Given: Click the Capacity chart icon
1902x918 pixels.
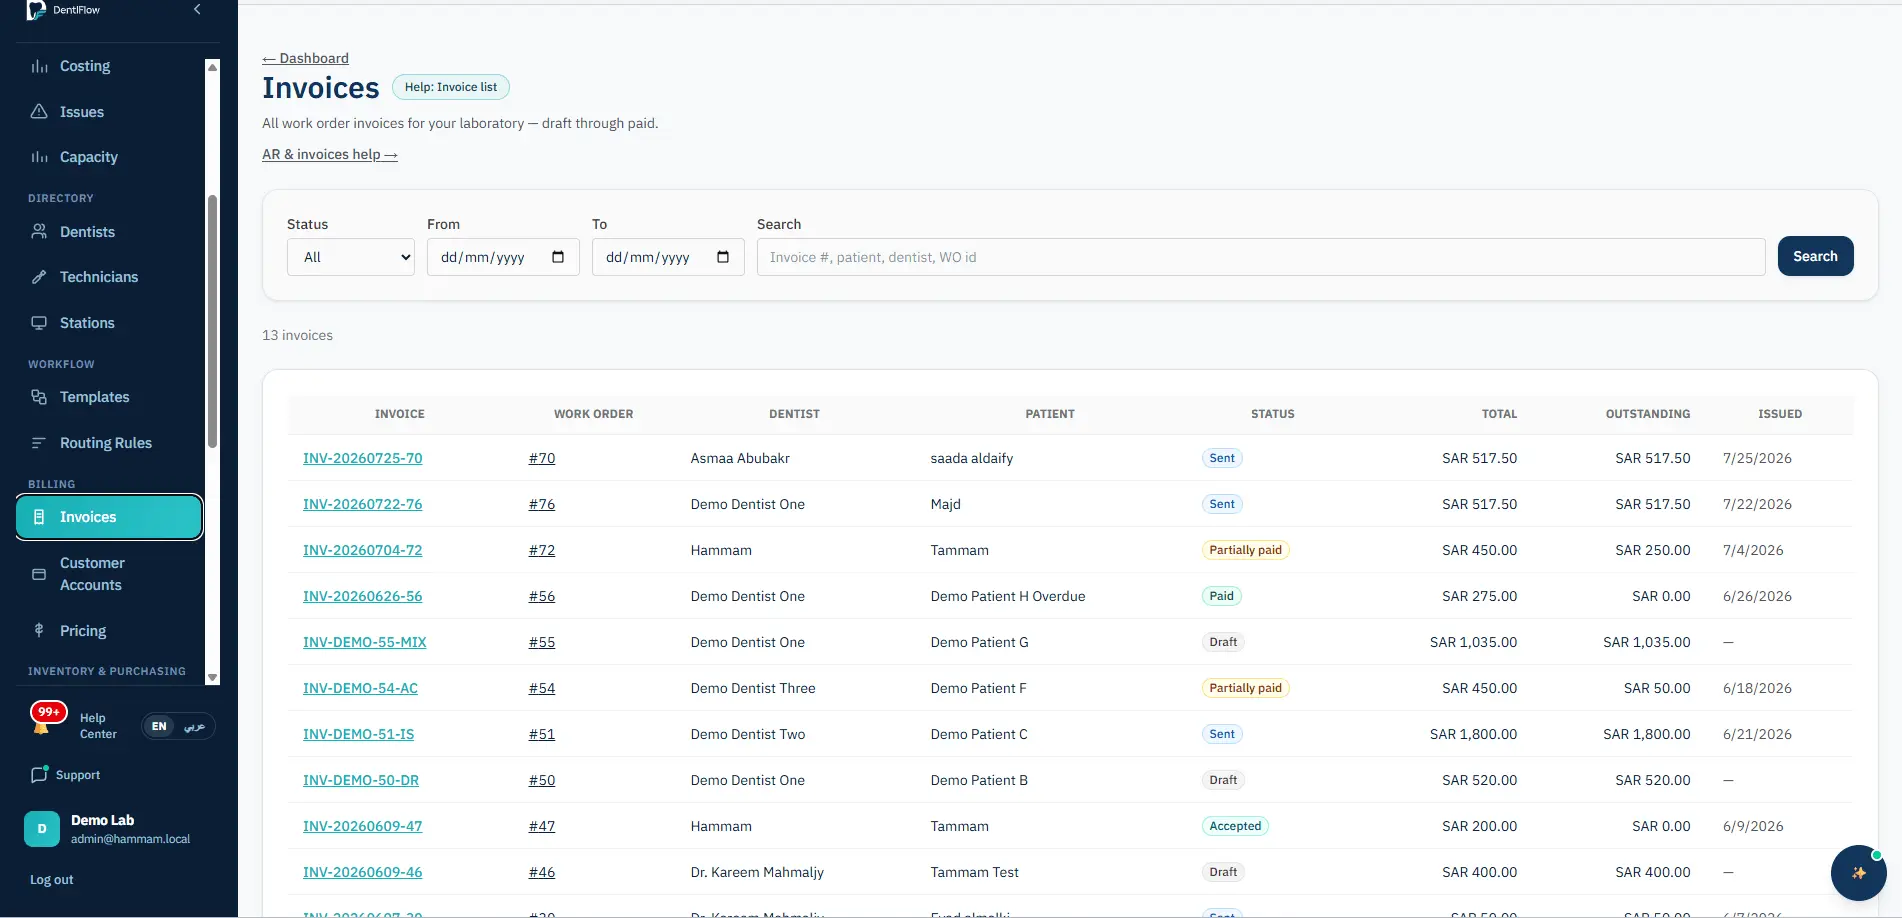Looking at the screenshot, I should (39, 157).
